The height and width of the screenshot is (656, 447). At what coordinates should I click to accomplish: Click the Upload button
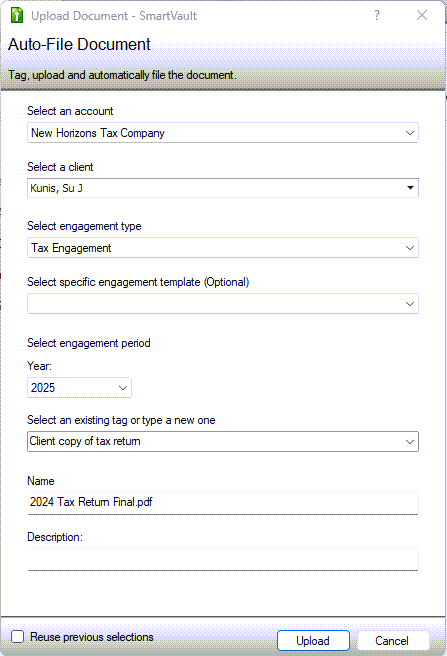pos(313,641)
